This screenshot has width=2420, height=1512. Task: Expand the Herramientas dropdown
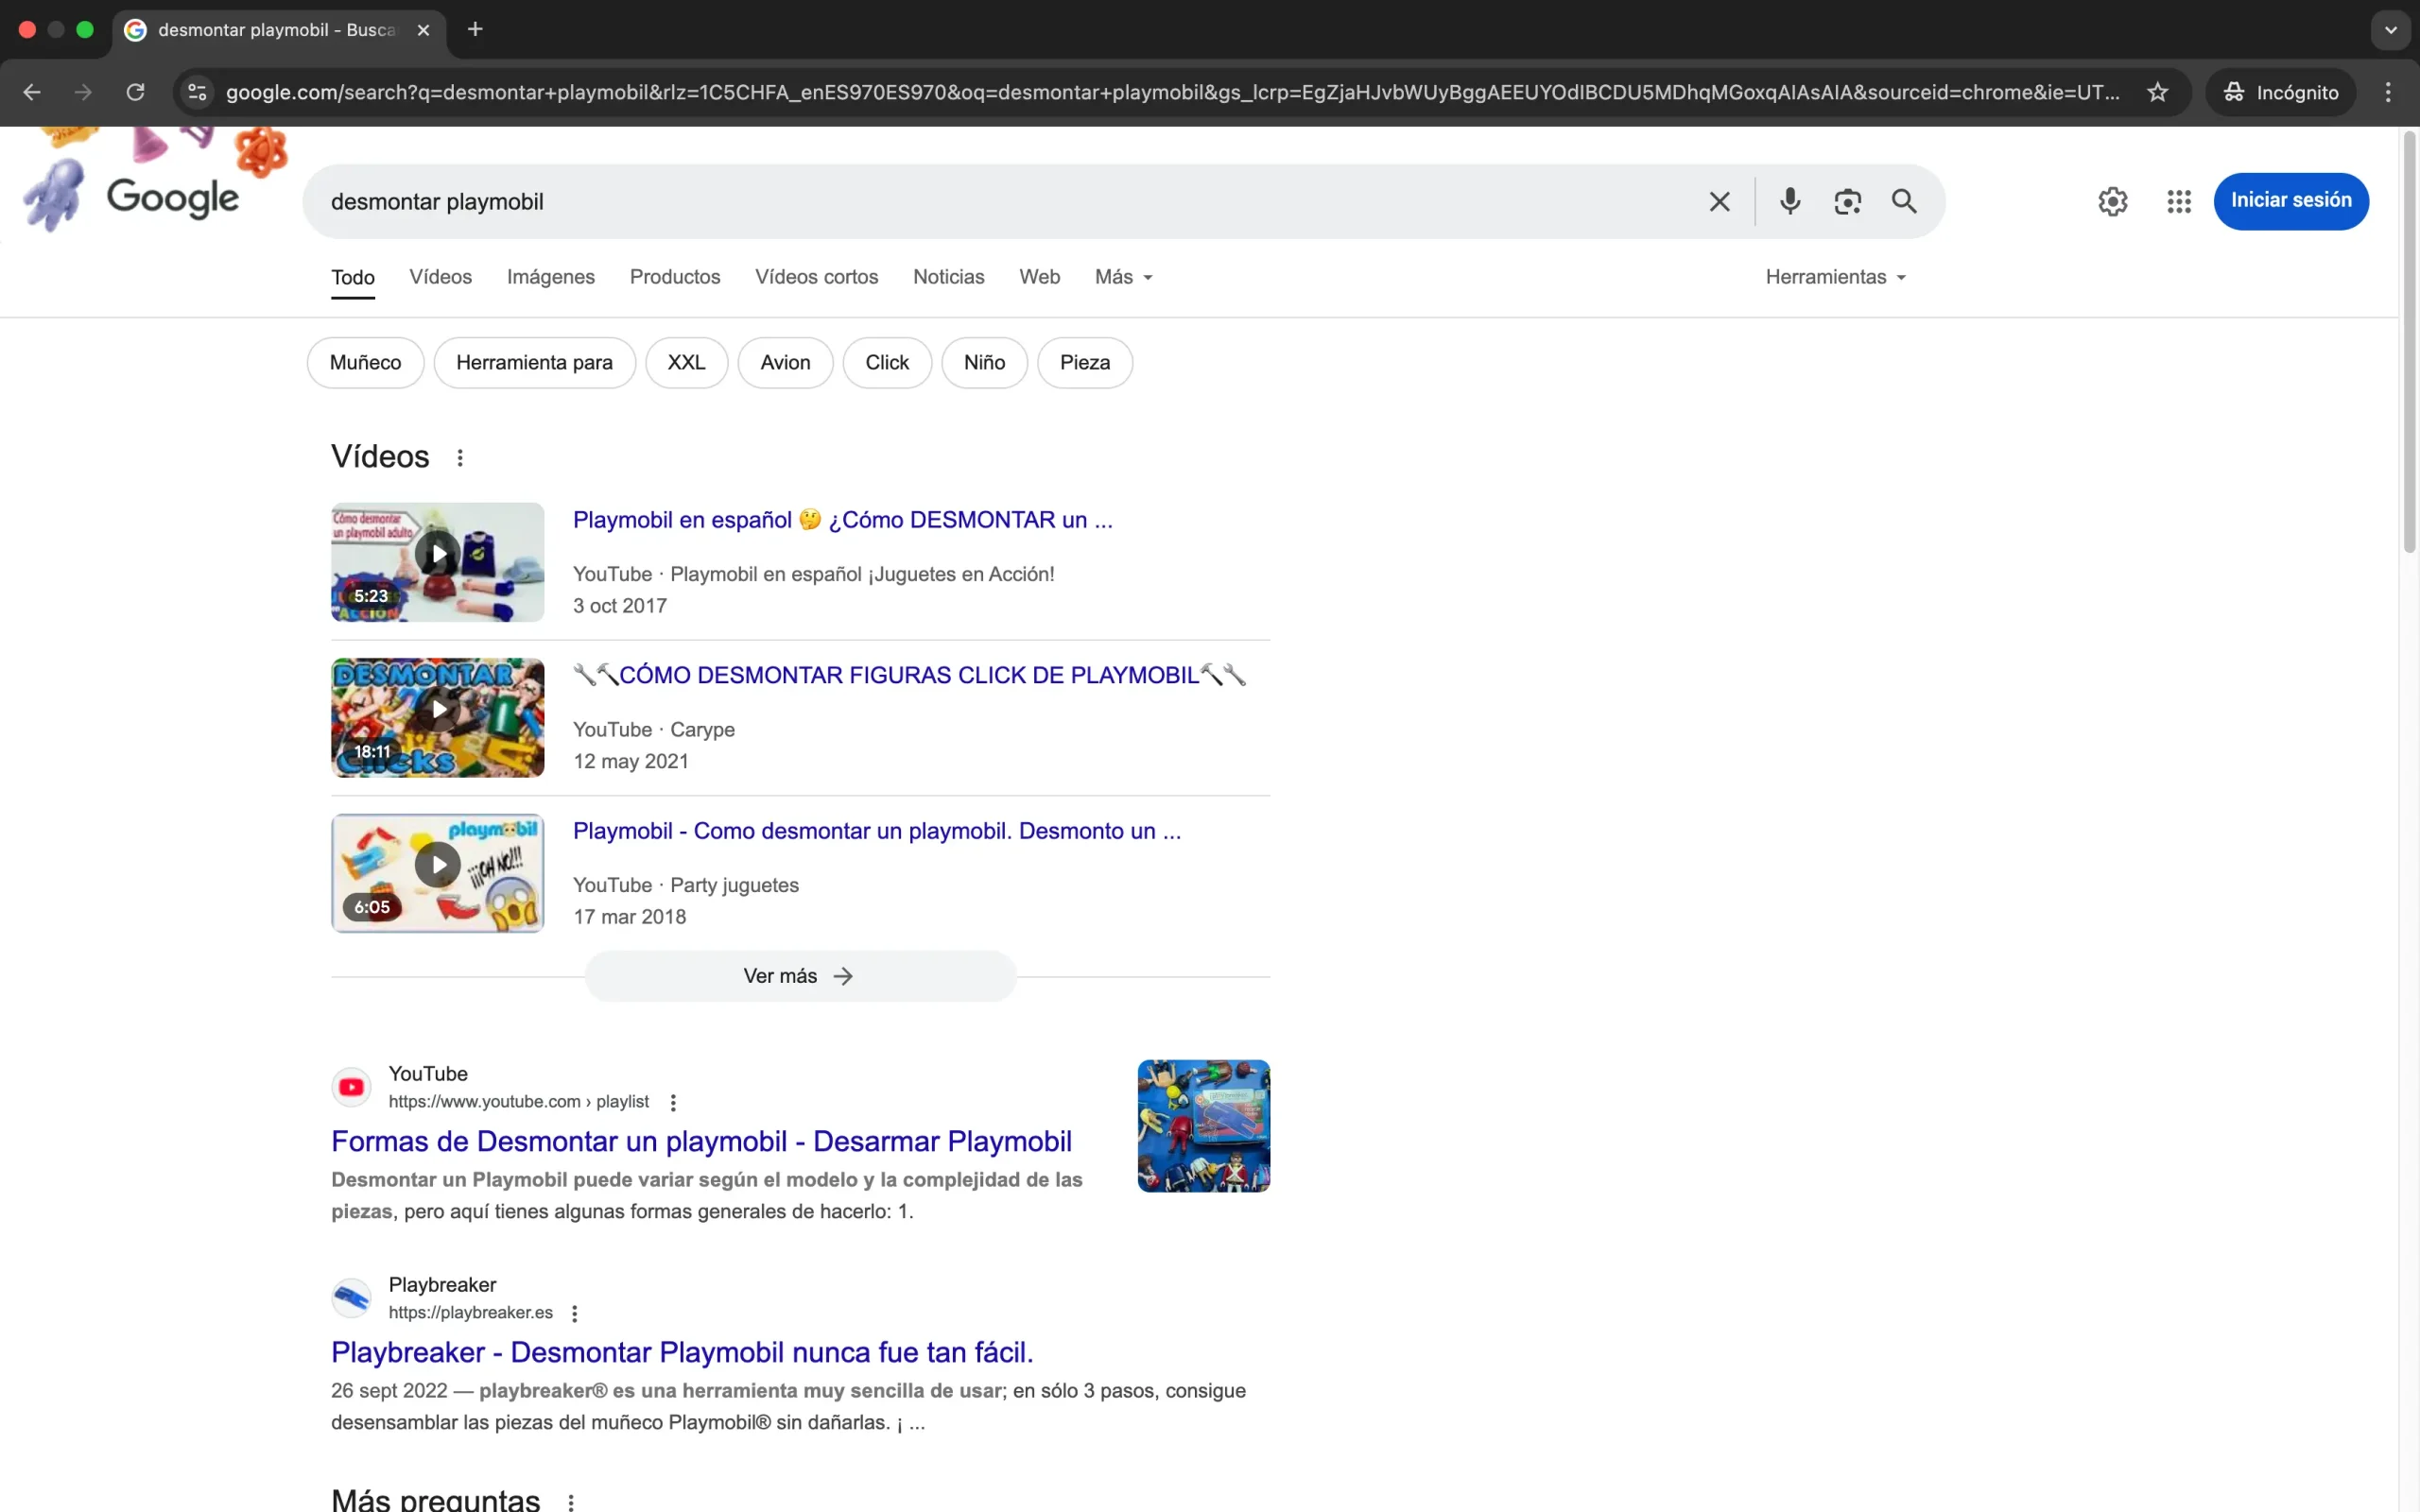1834,277
